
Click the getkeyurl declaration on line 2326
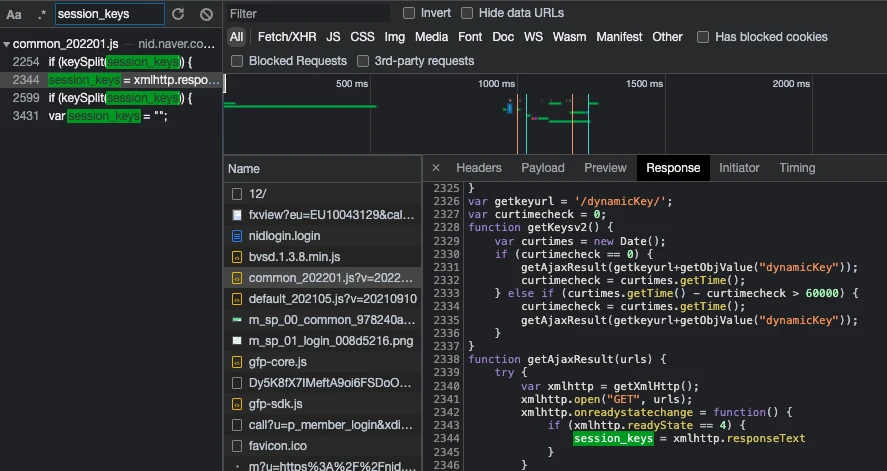[x=570, y=201]
